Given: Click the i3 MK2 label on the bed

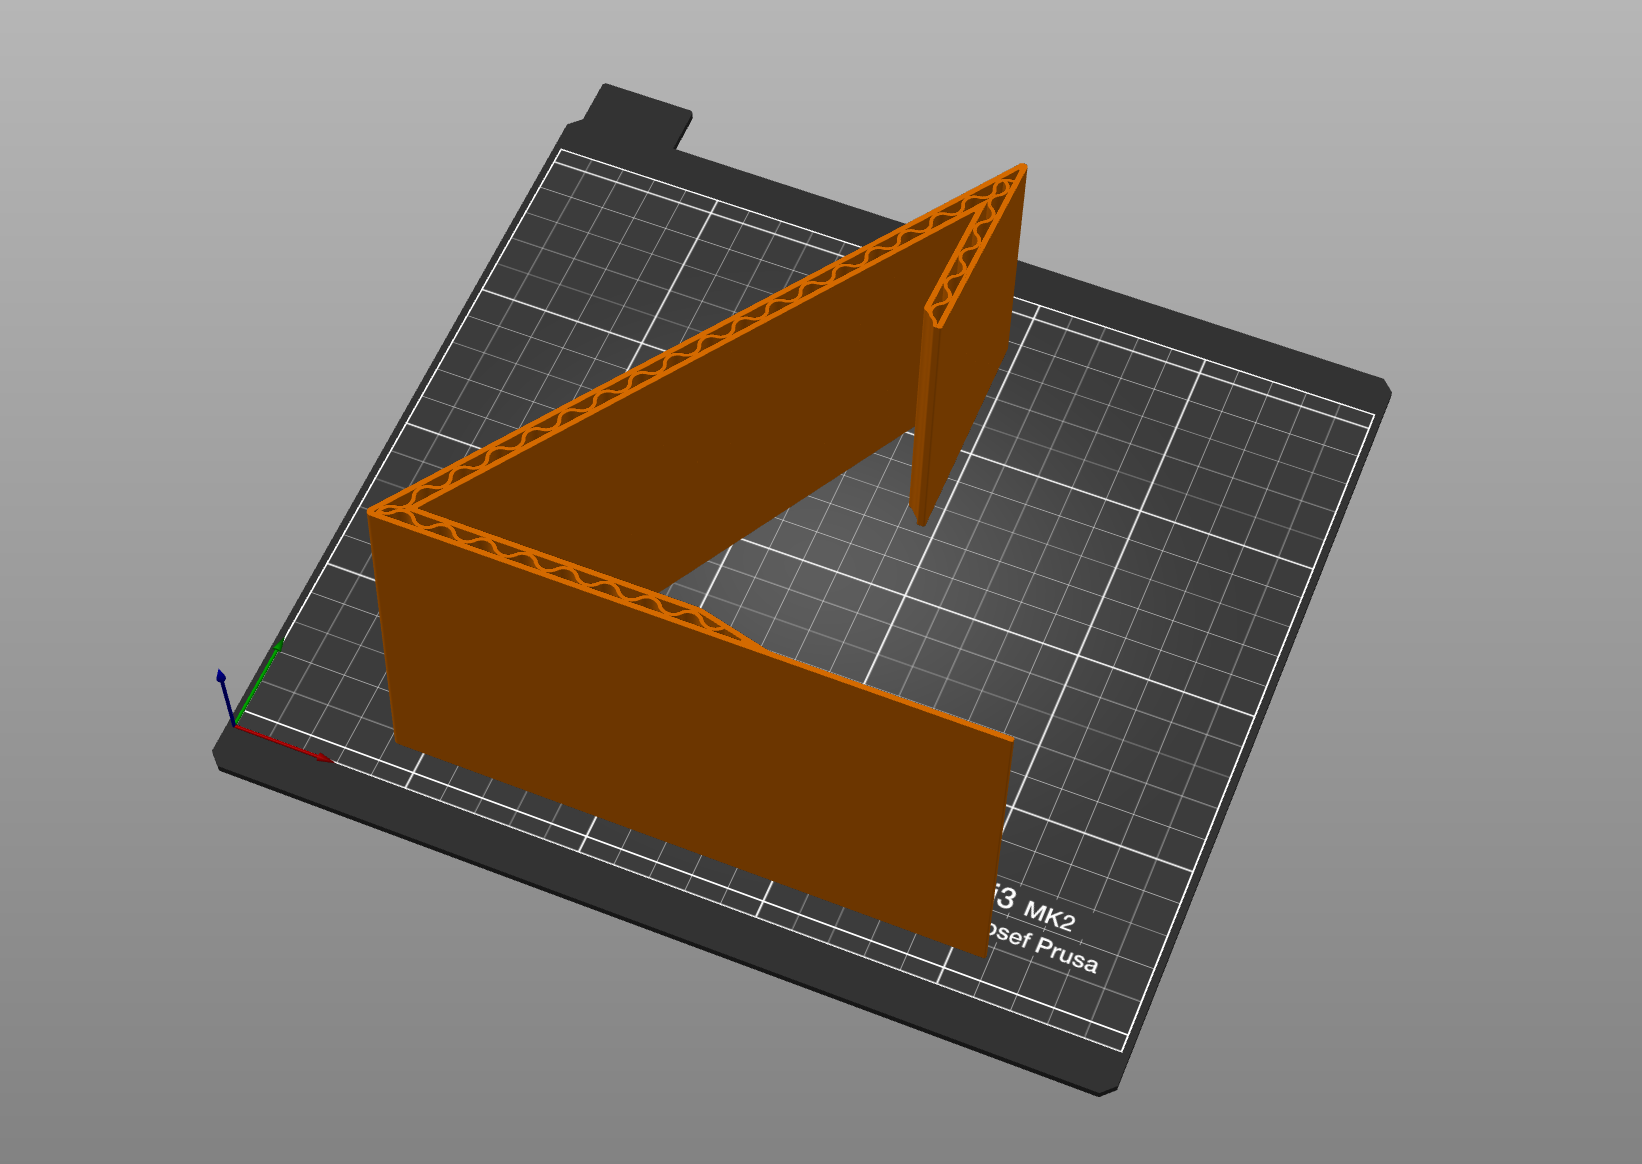Looking at the screenshot, I should click(x=1040, y=905).
